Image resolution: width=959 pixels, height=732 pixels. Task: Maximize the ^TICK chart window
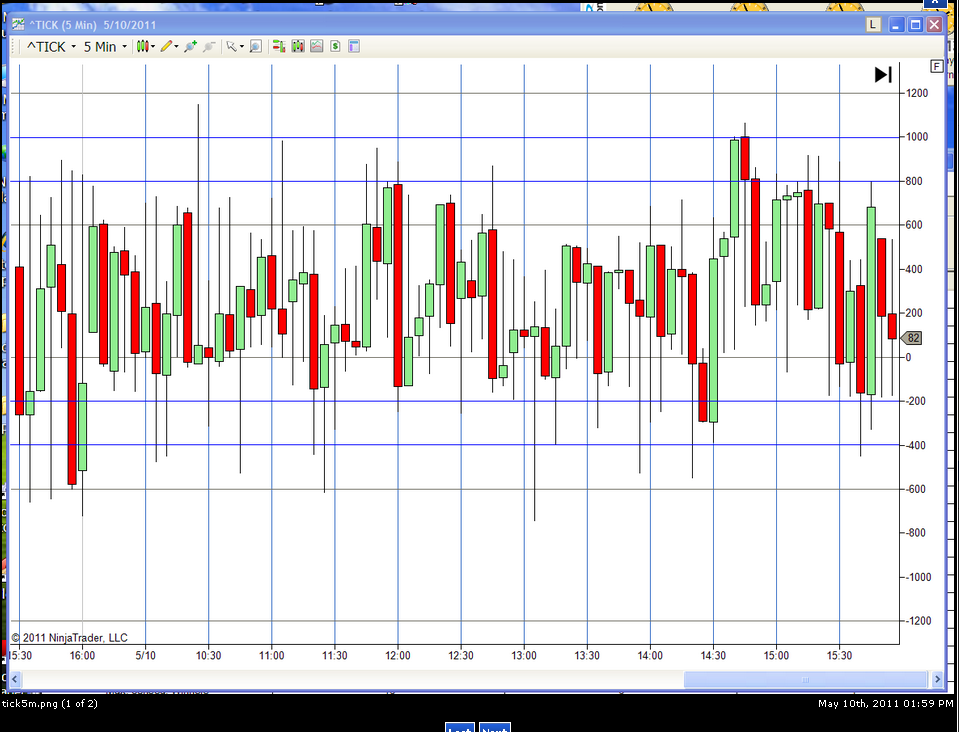click(916, 24)
